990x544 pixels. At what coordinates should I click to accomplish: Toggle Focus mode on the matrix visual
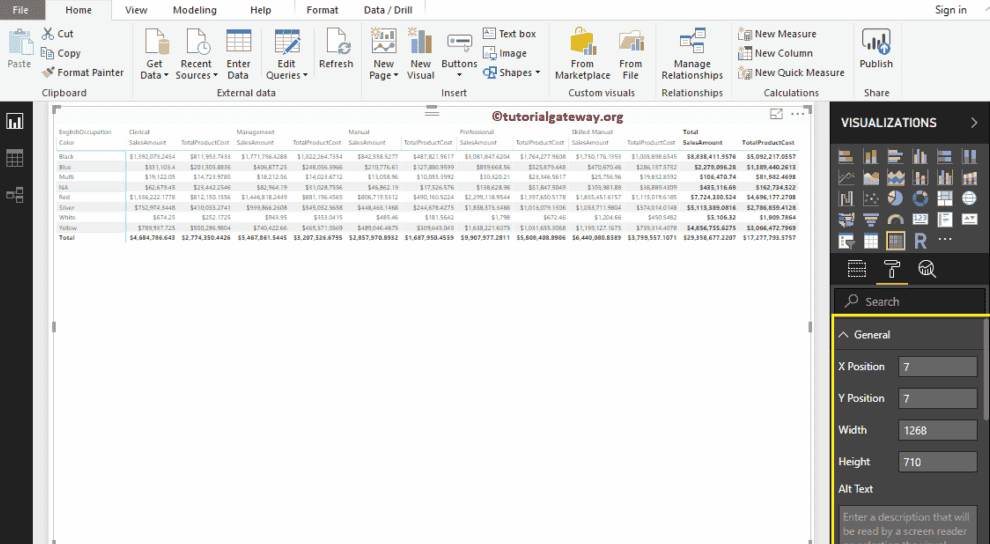tap(776, 114)
